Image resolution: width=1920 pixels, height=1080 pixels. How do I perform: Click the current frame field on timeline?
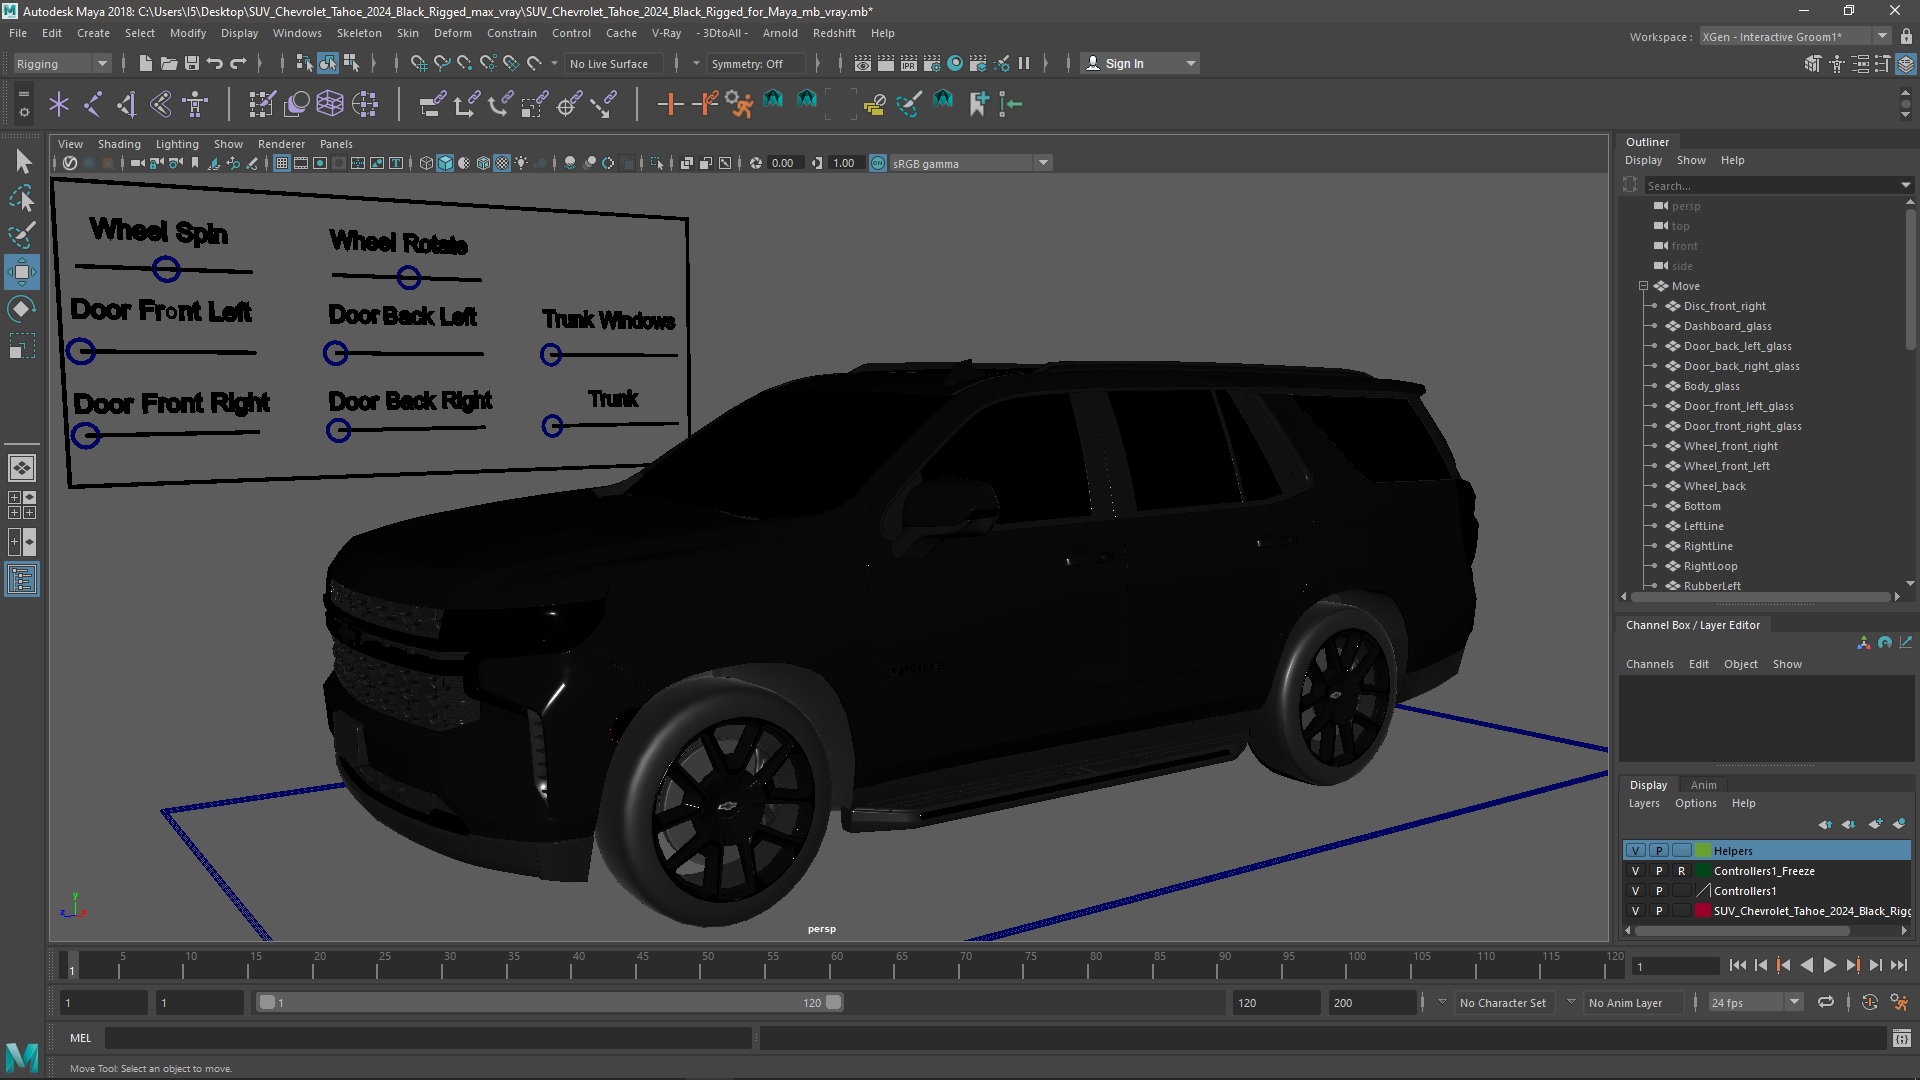point(1675,966)
